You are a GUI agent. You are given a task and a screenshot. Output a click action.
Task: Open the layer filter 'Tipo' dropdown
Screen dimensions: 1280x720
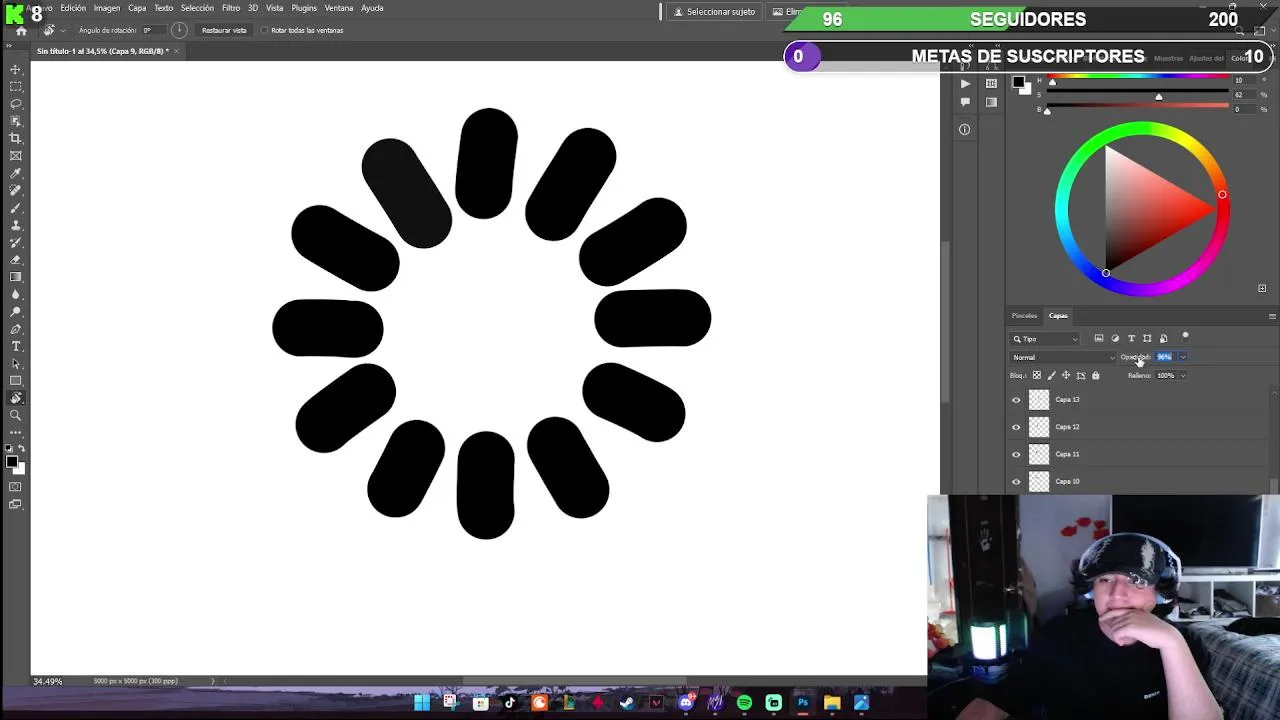coord(1045,339)
